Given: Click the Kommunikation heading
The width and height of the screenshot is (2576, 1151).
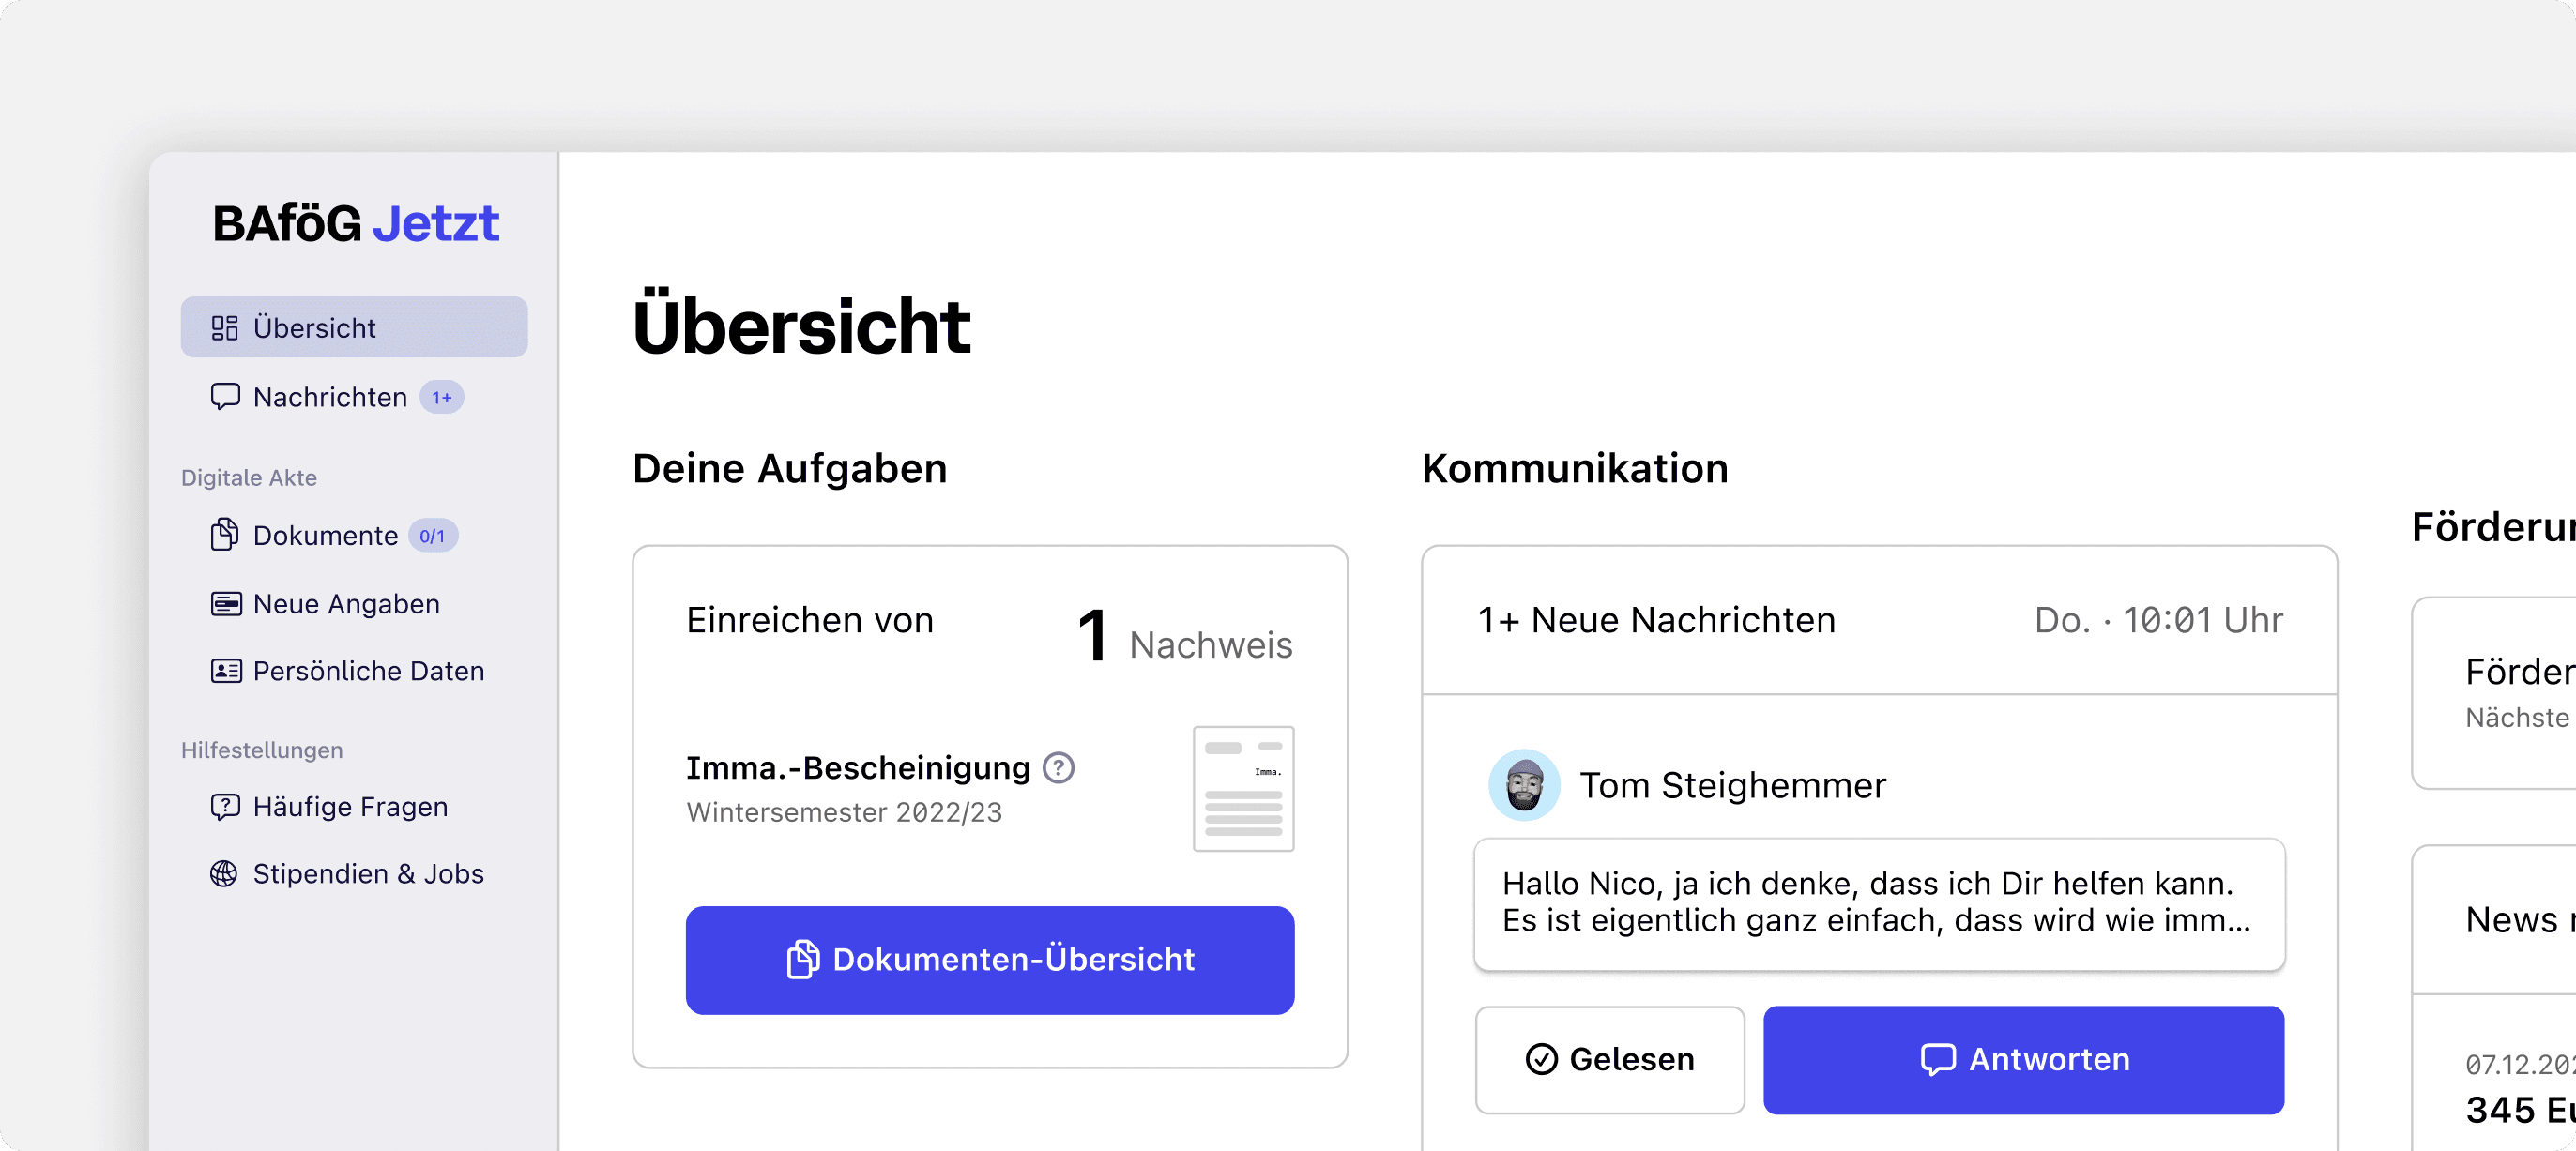Looking at the screenshot, I should (x=1575, y=469).
